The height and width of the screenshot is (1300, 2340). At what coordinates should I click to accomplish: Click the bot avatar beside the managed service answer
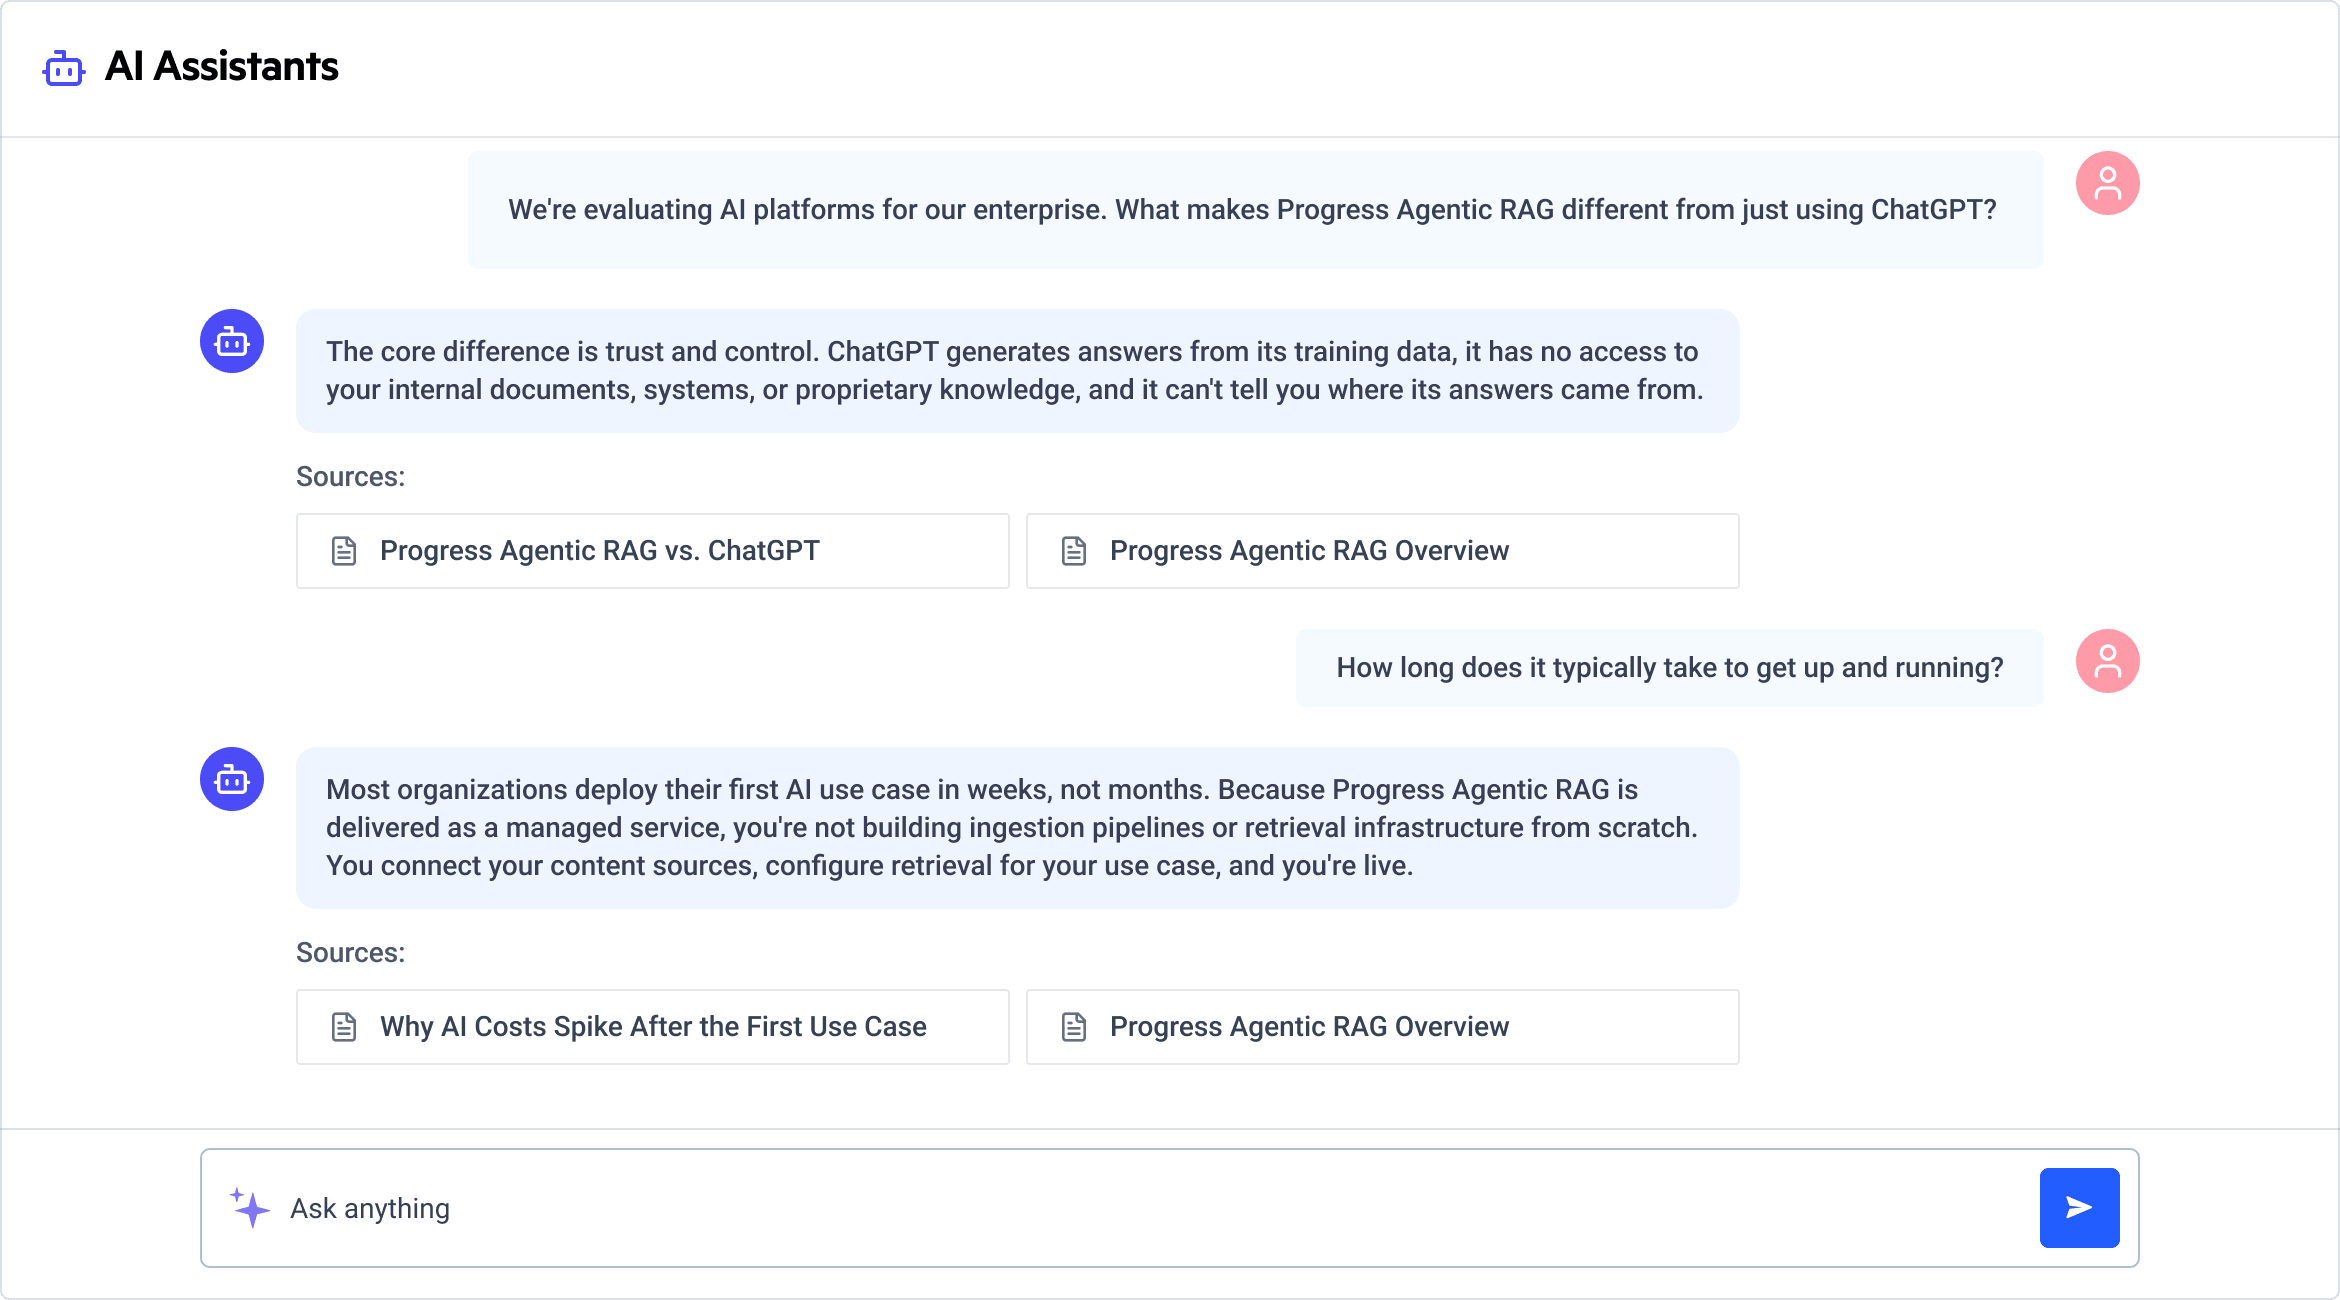click(x=232, y=779)
